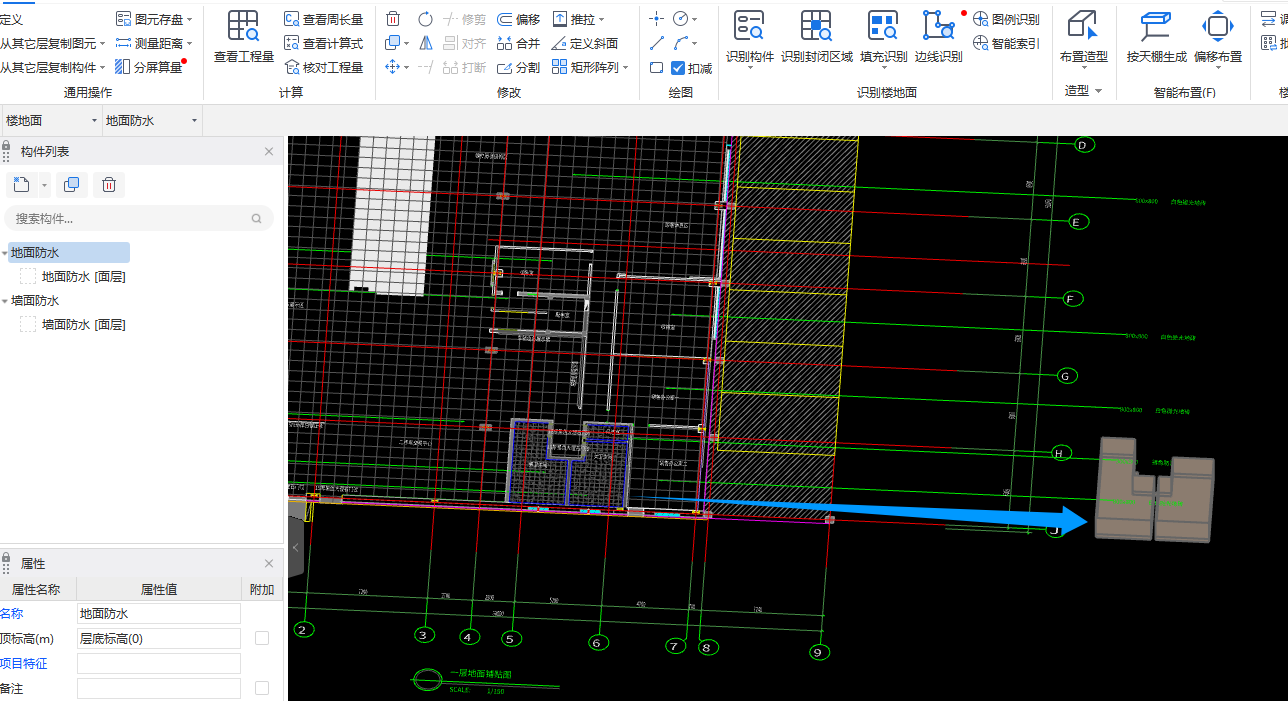Tick the 附加 checkbox for 备注
The width and height of the screenshot is (1288, 701).
pos(262,688)
